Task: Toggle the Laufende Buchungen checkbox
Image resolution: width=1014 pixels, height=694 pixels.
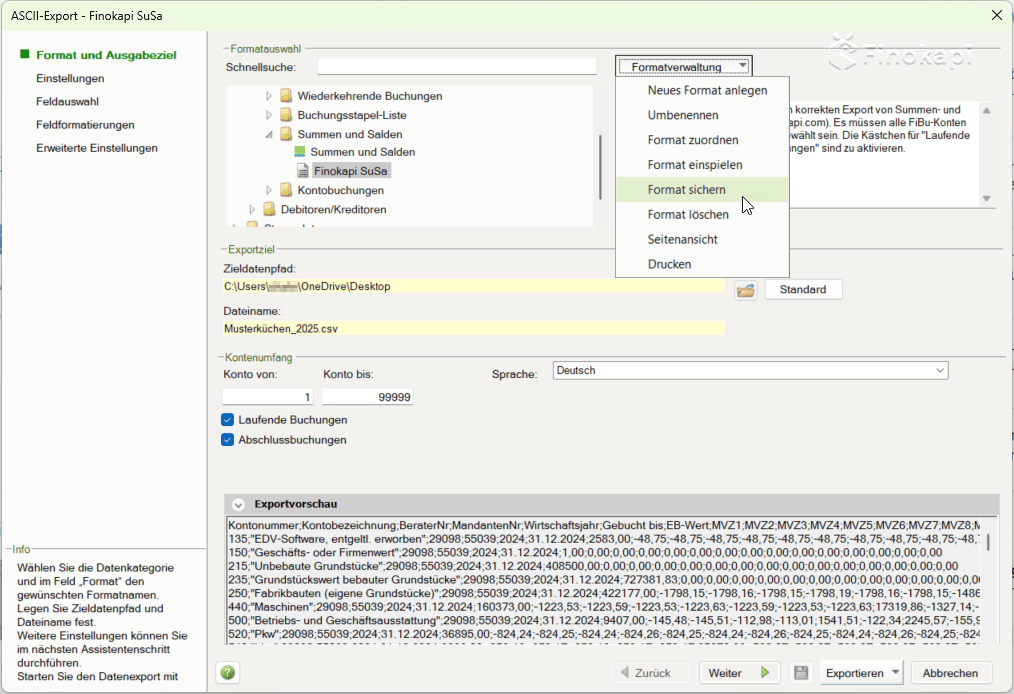Action: 227,420
